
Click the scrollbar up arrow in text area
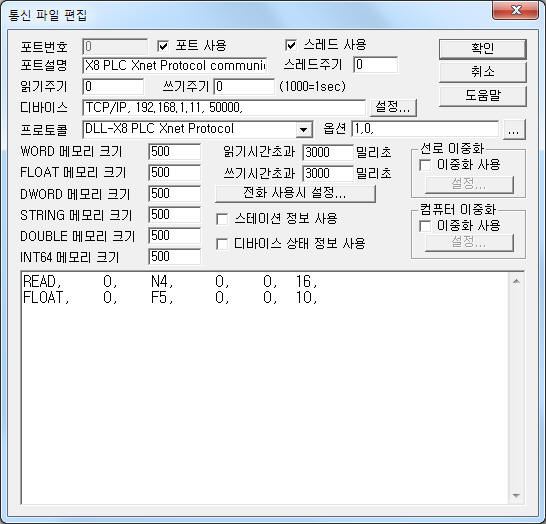[516, 281]
